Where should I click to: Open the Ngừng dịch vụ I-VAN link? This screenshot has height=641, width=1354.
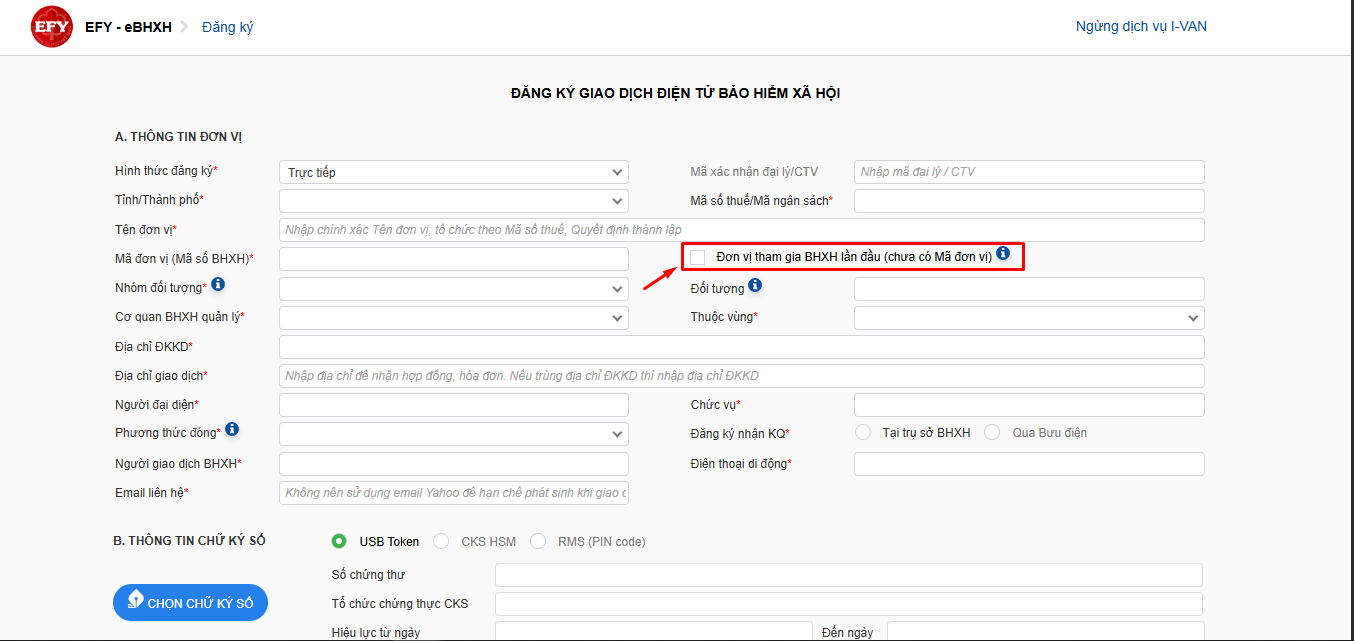coord(1141,26)
